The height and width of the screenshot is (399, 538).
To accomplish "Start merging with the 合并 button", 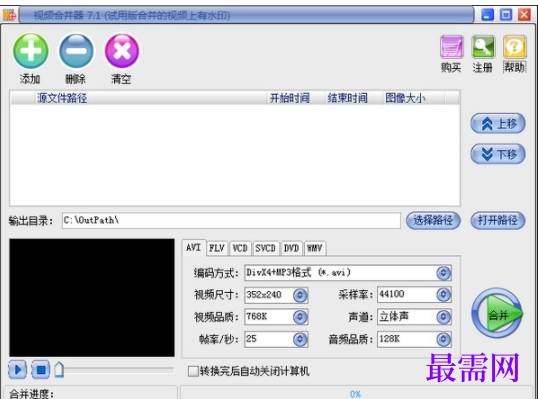I will (x=497, y=314).
